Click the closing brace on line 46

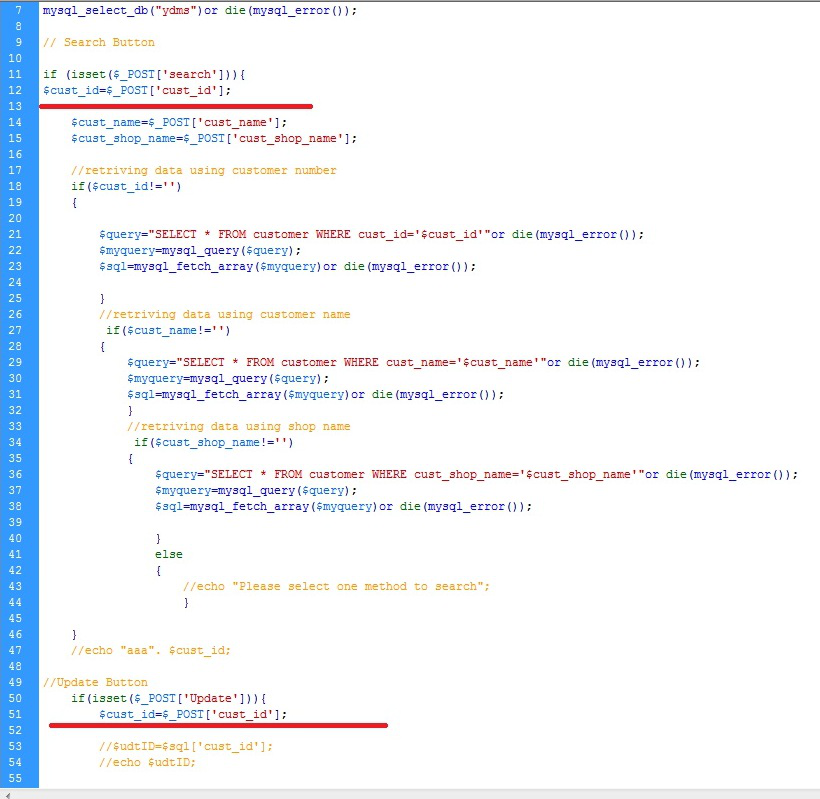click(74, 634)
